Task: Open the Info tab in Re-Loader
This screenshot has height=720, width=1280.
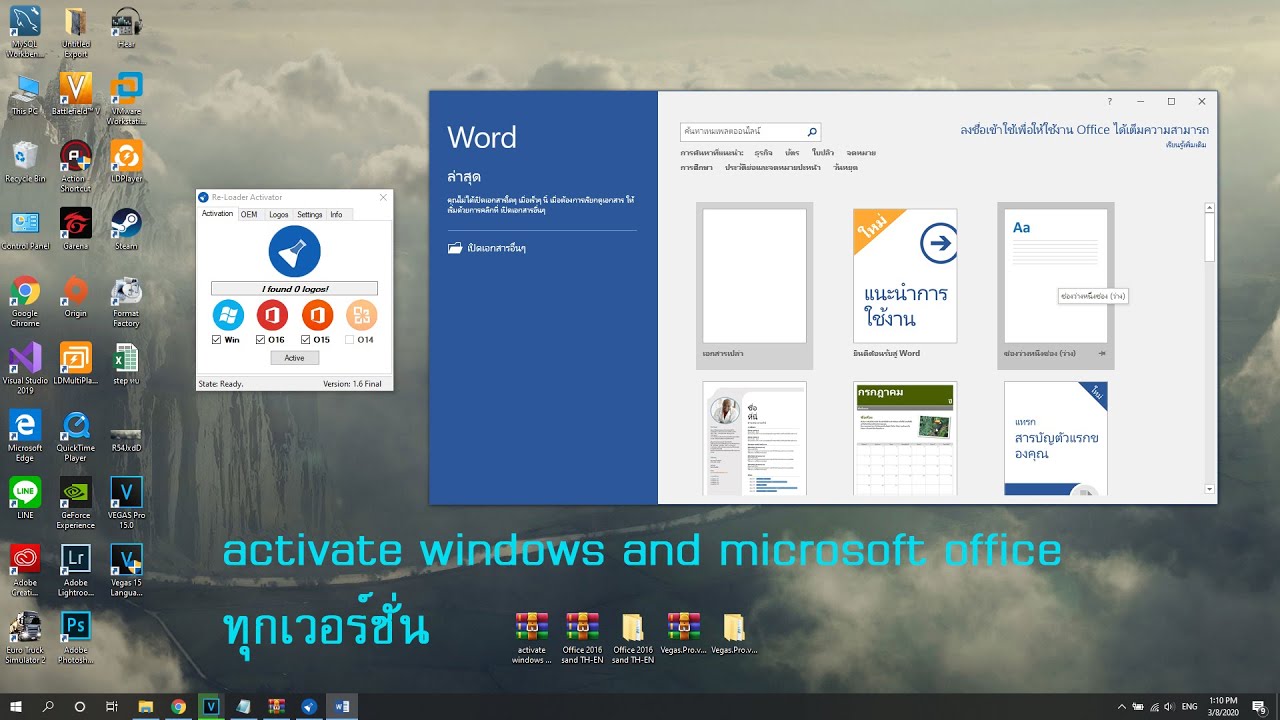Action: click(336, 214)
